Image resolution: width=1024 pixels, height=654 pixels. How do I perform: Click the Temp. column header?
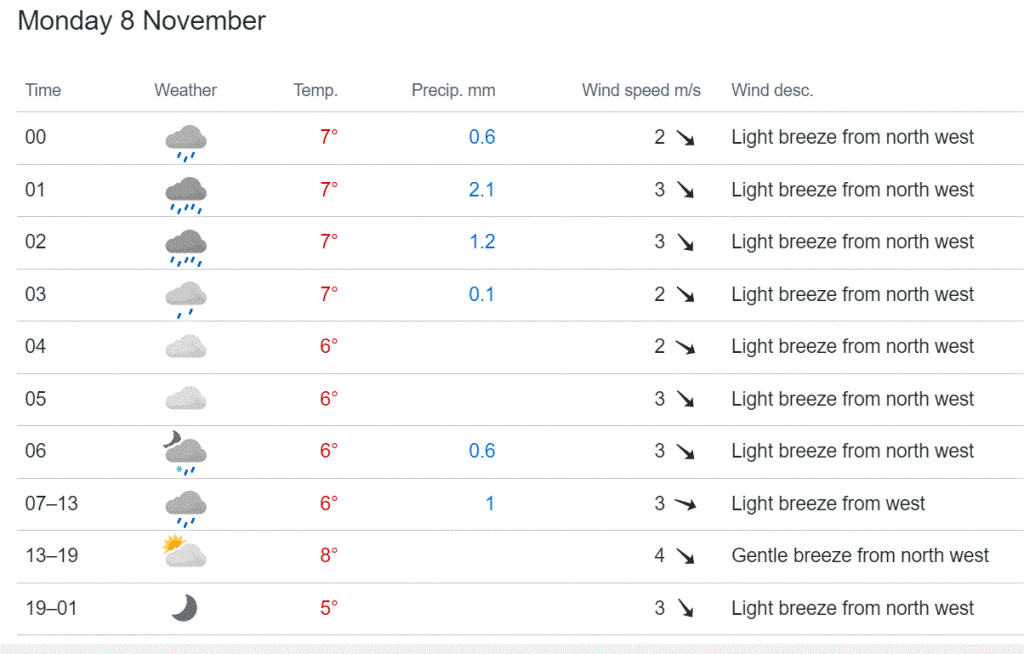point(315,90)
